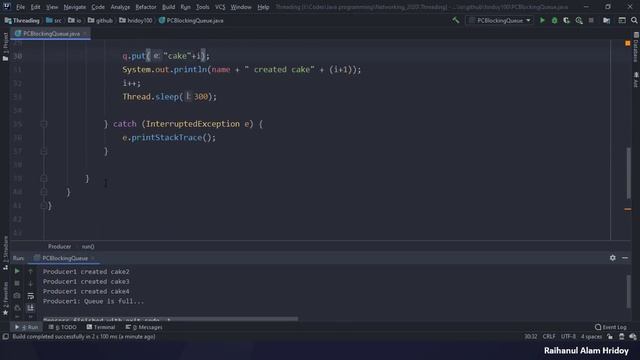Stop process in Run panel
The width and height of the screenshot is (640, 360).
click(x=17, y=283)
